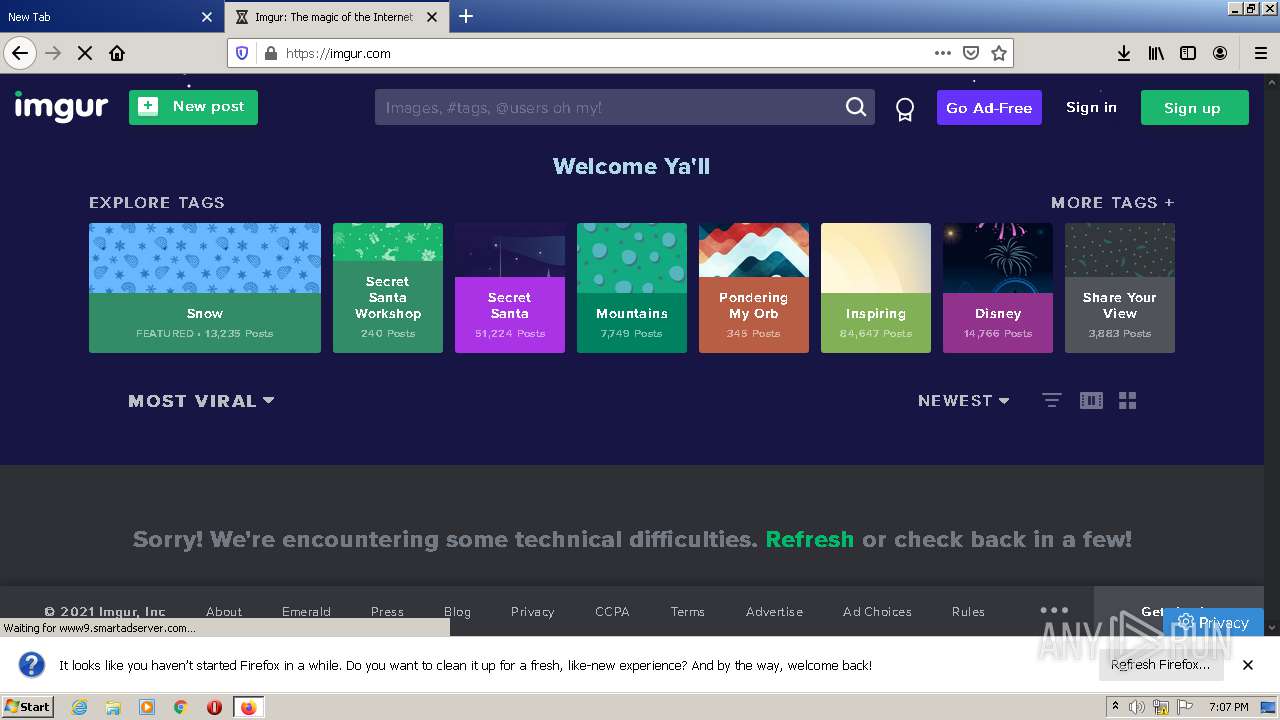
Task: Open the Rules footer link
Action: [968, 611]
